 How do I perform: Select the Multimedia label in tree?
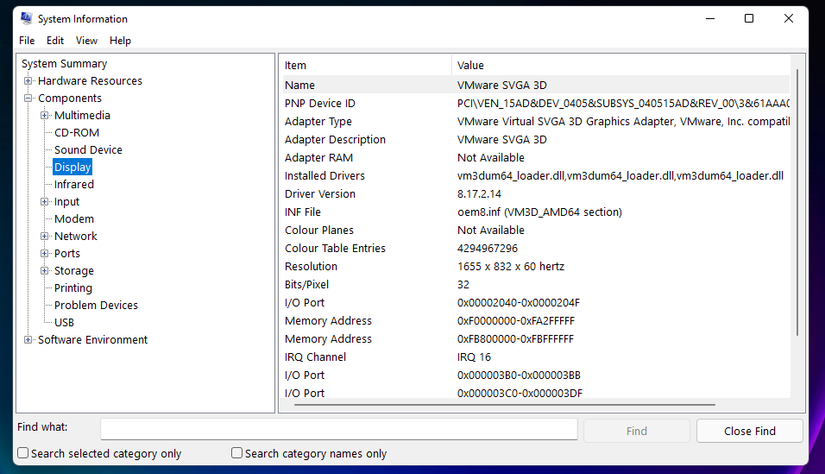click(x=82, y=116)
